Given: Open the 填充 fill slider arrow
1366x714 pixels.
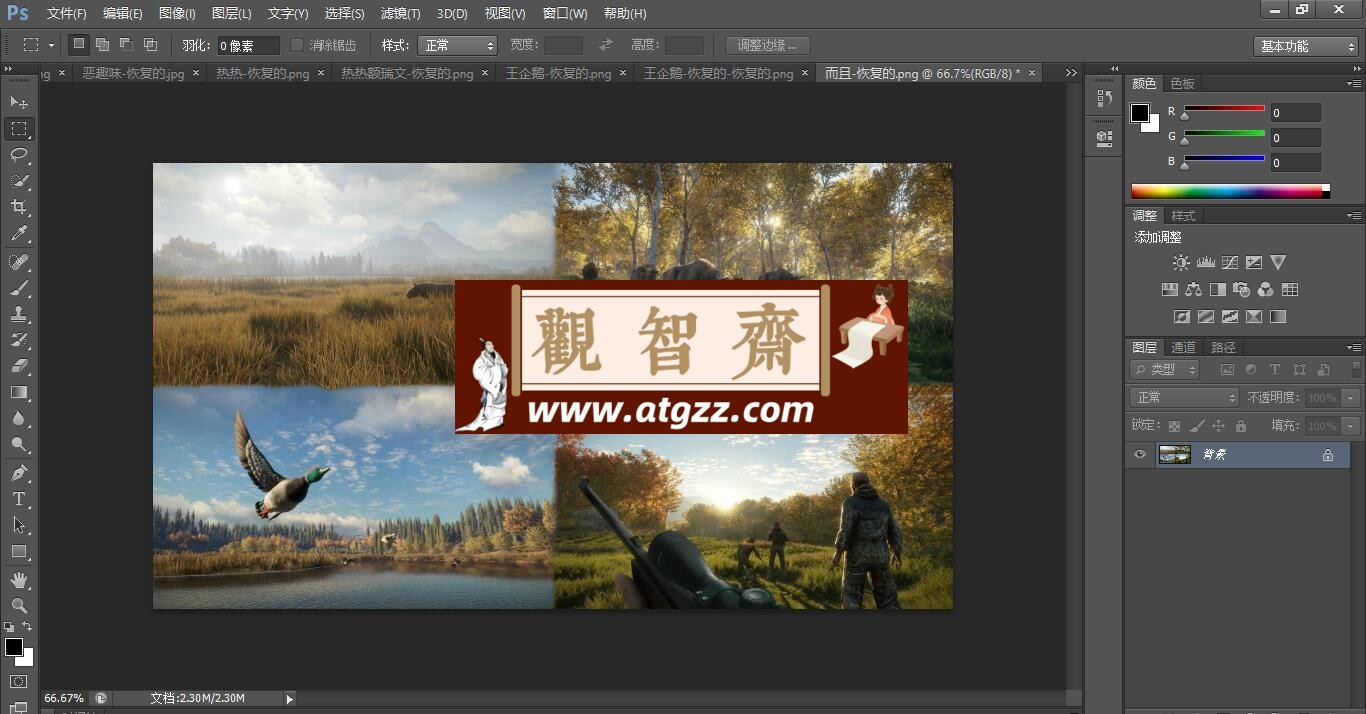Looking at the screenshot, I should click(1351, 426).
